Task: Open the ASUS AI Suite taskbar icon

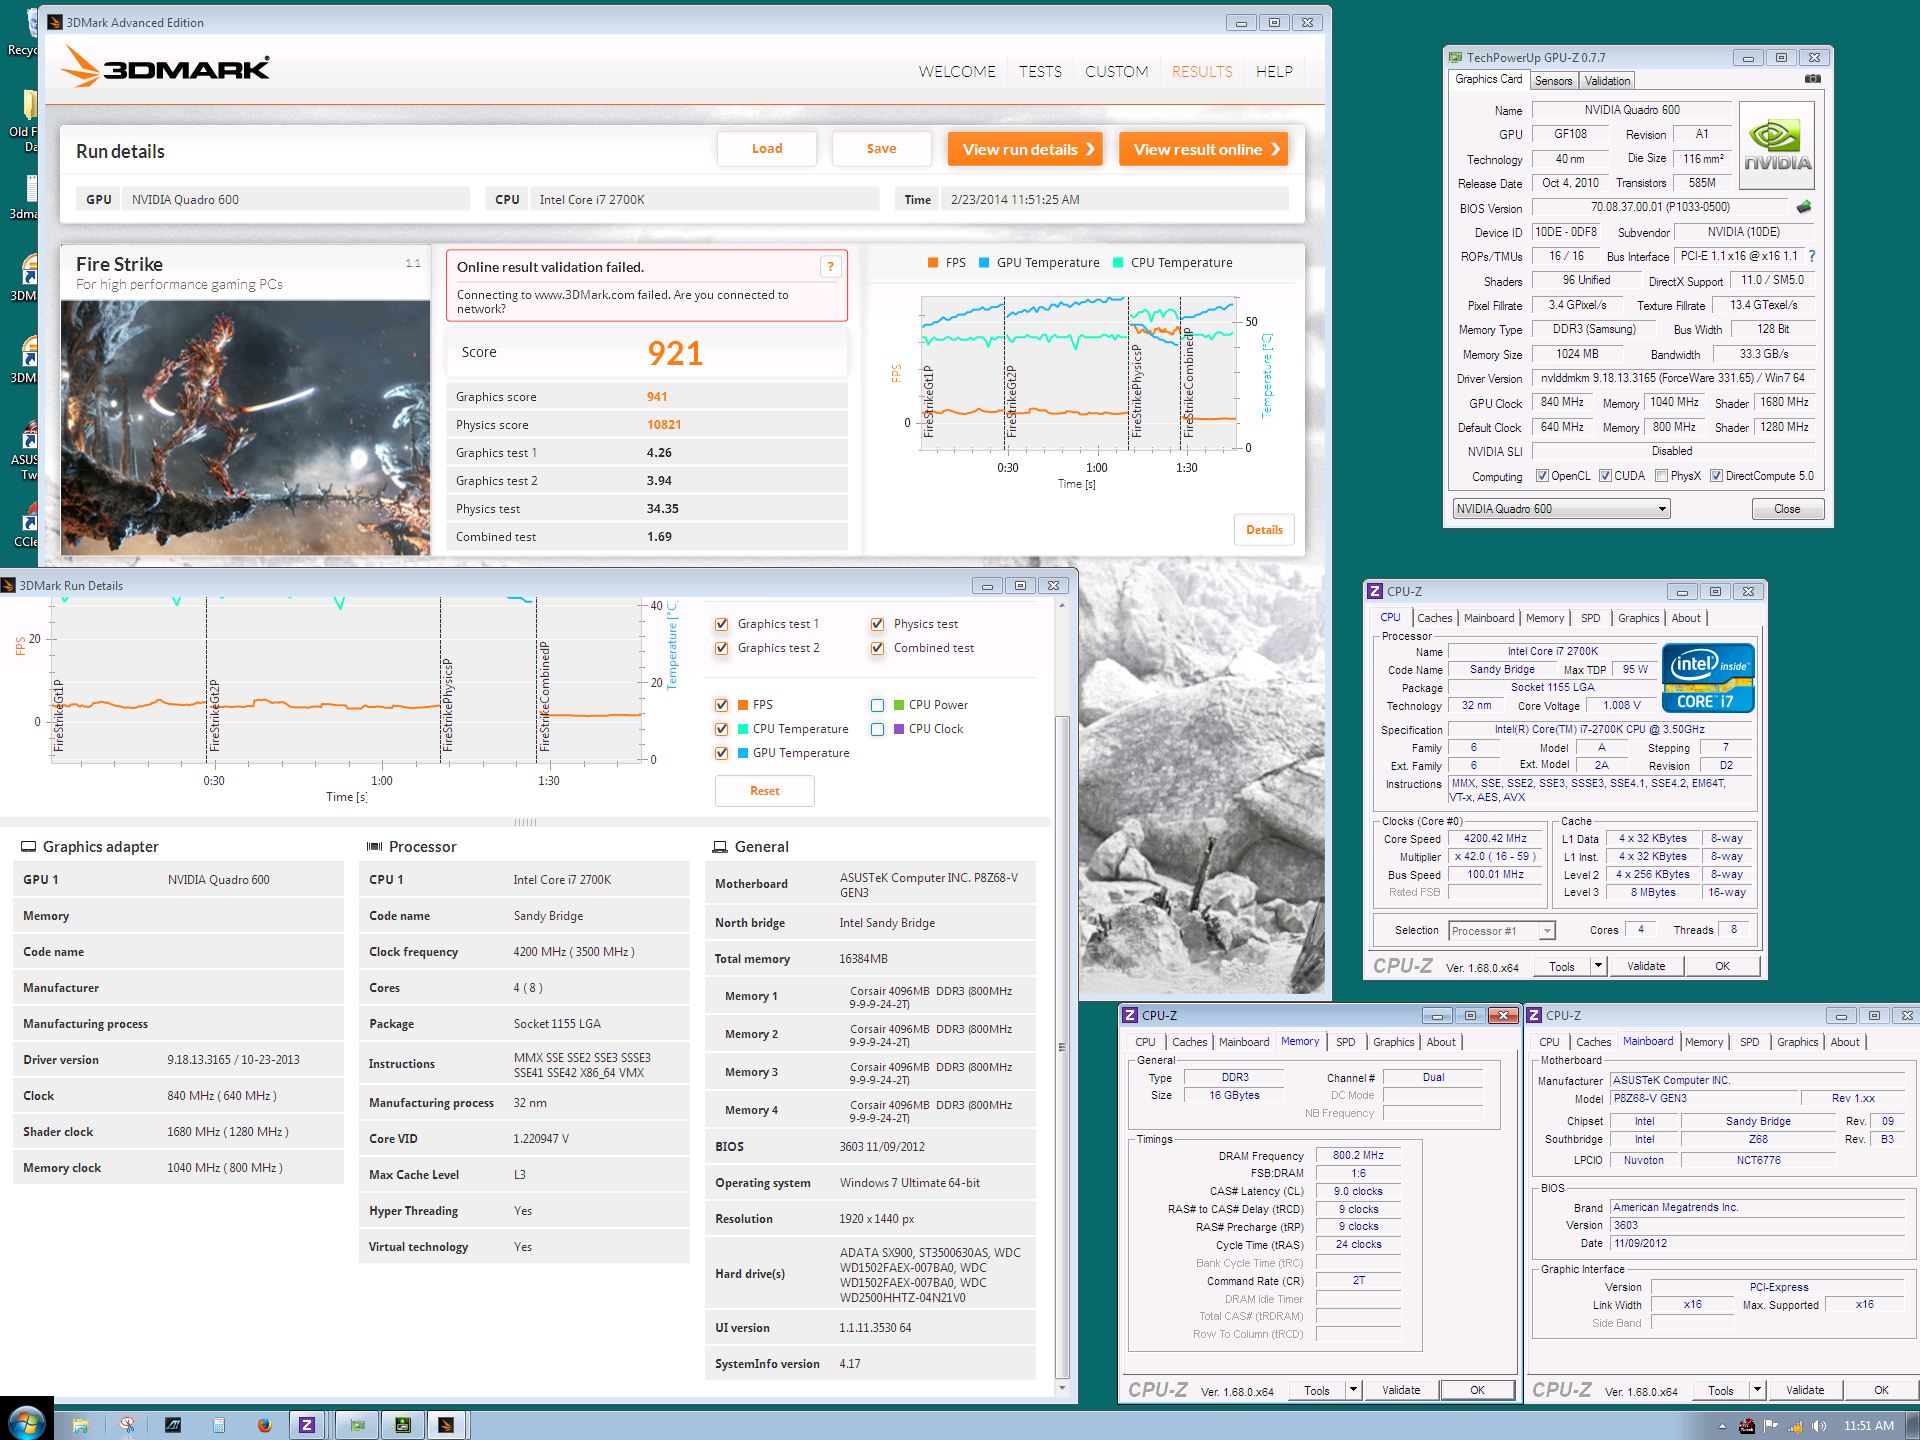Action: (x=173, y=1425)
